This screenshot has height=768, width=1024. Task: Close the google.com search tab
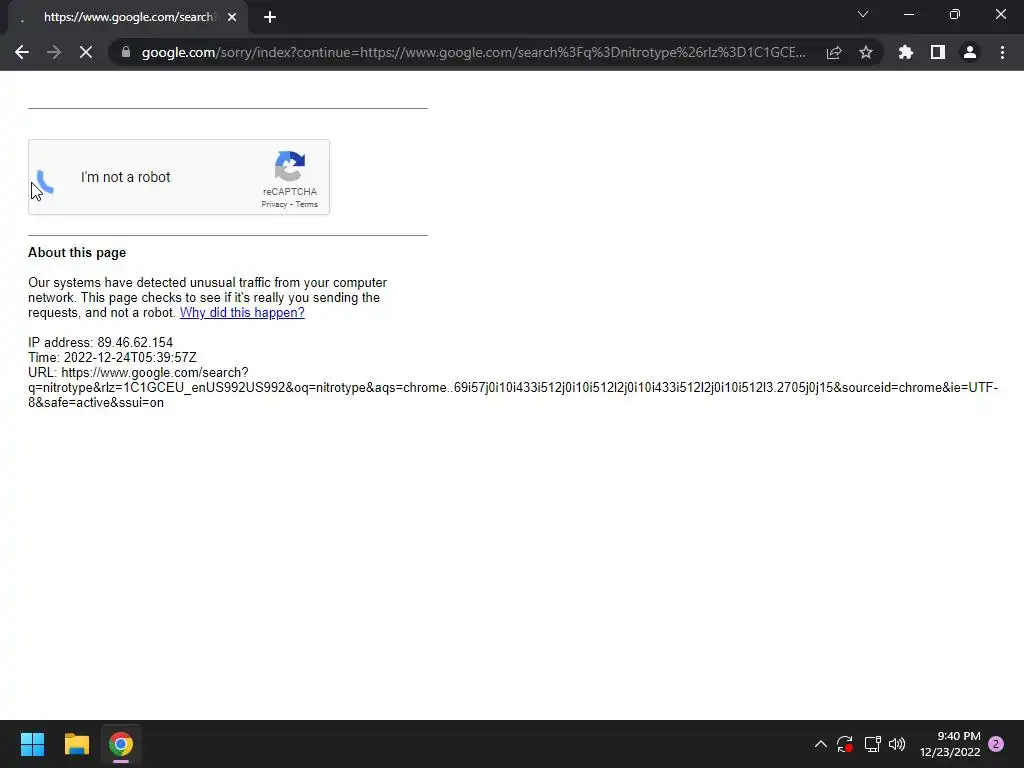point(232,17)
